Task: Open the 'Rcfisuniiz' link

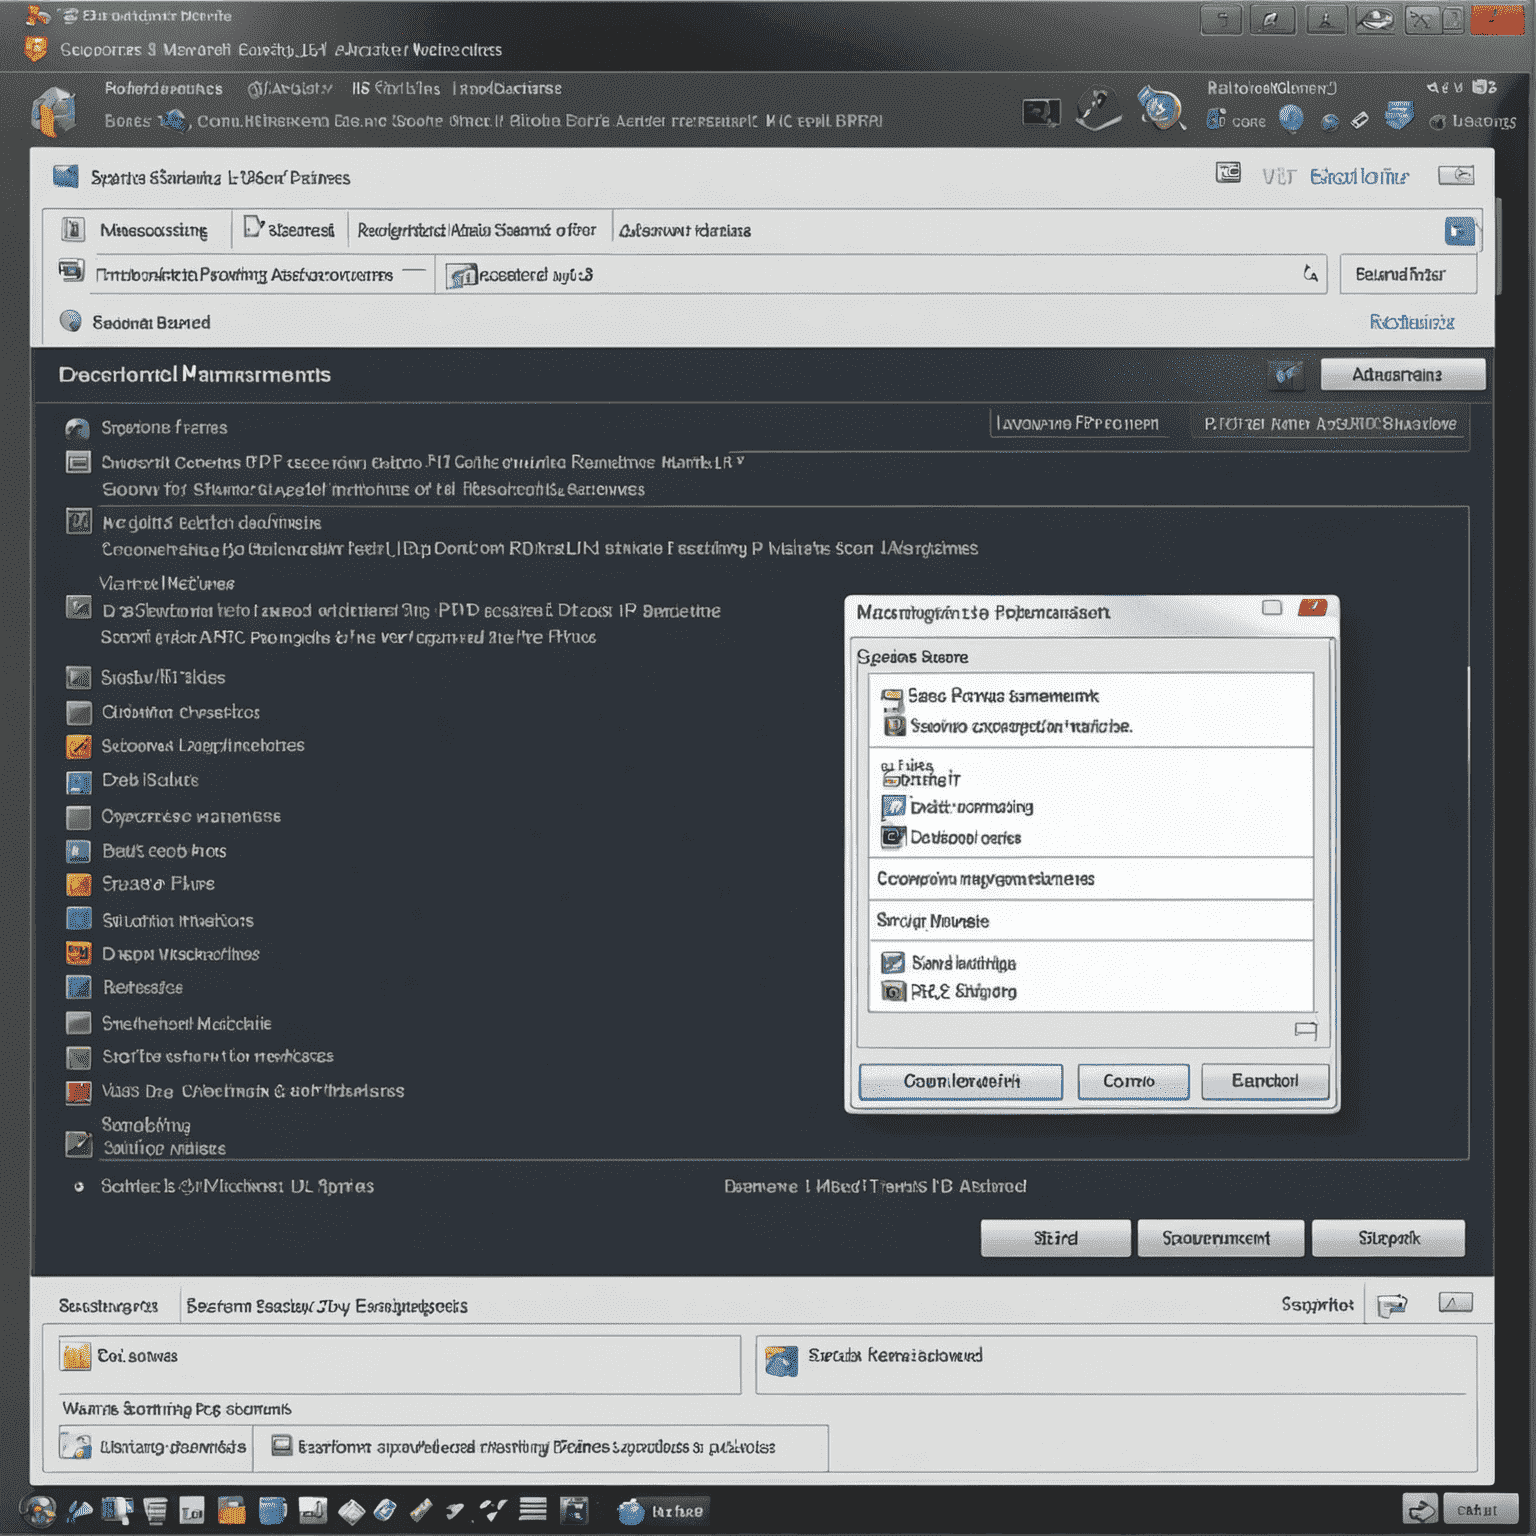Action: click(1411, 322)
